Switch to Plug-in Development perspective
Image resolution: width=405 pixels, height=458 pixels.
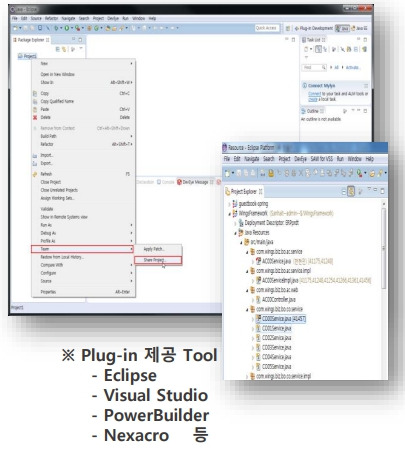[314, 28]
